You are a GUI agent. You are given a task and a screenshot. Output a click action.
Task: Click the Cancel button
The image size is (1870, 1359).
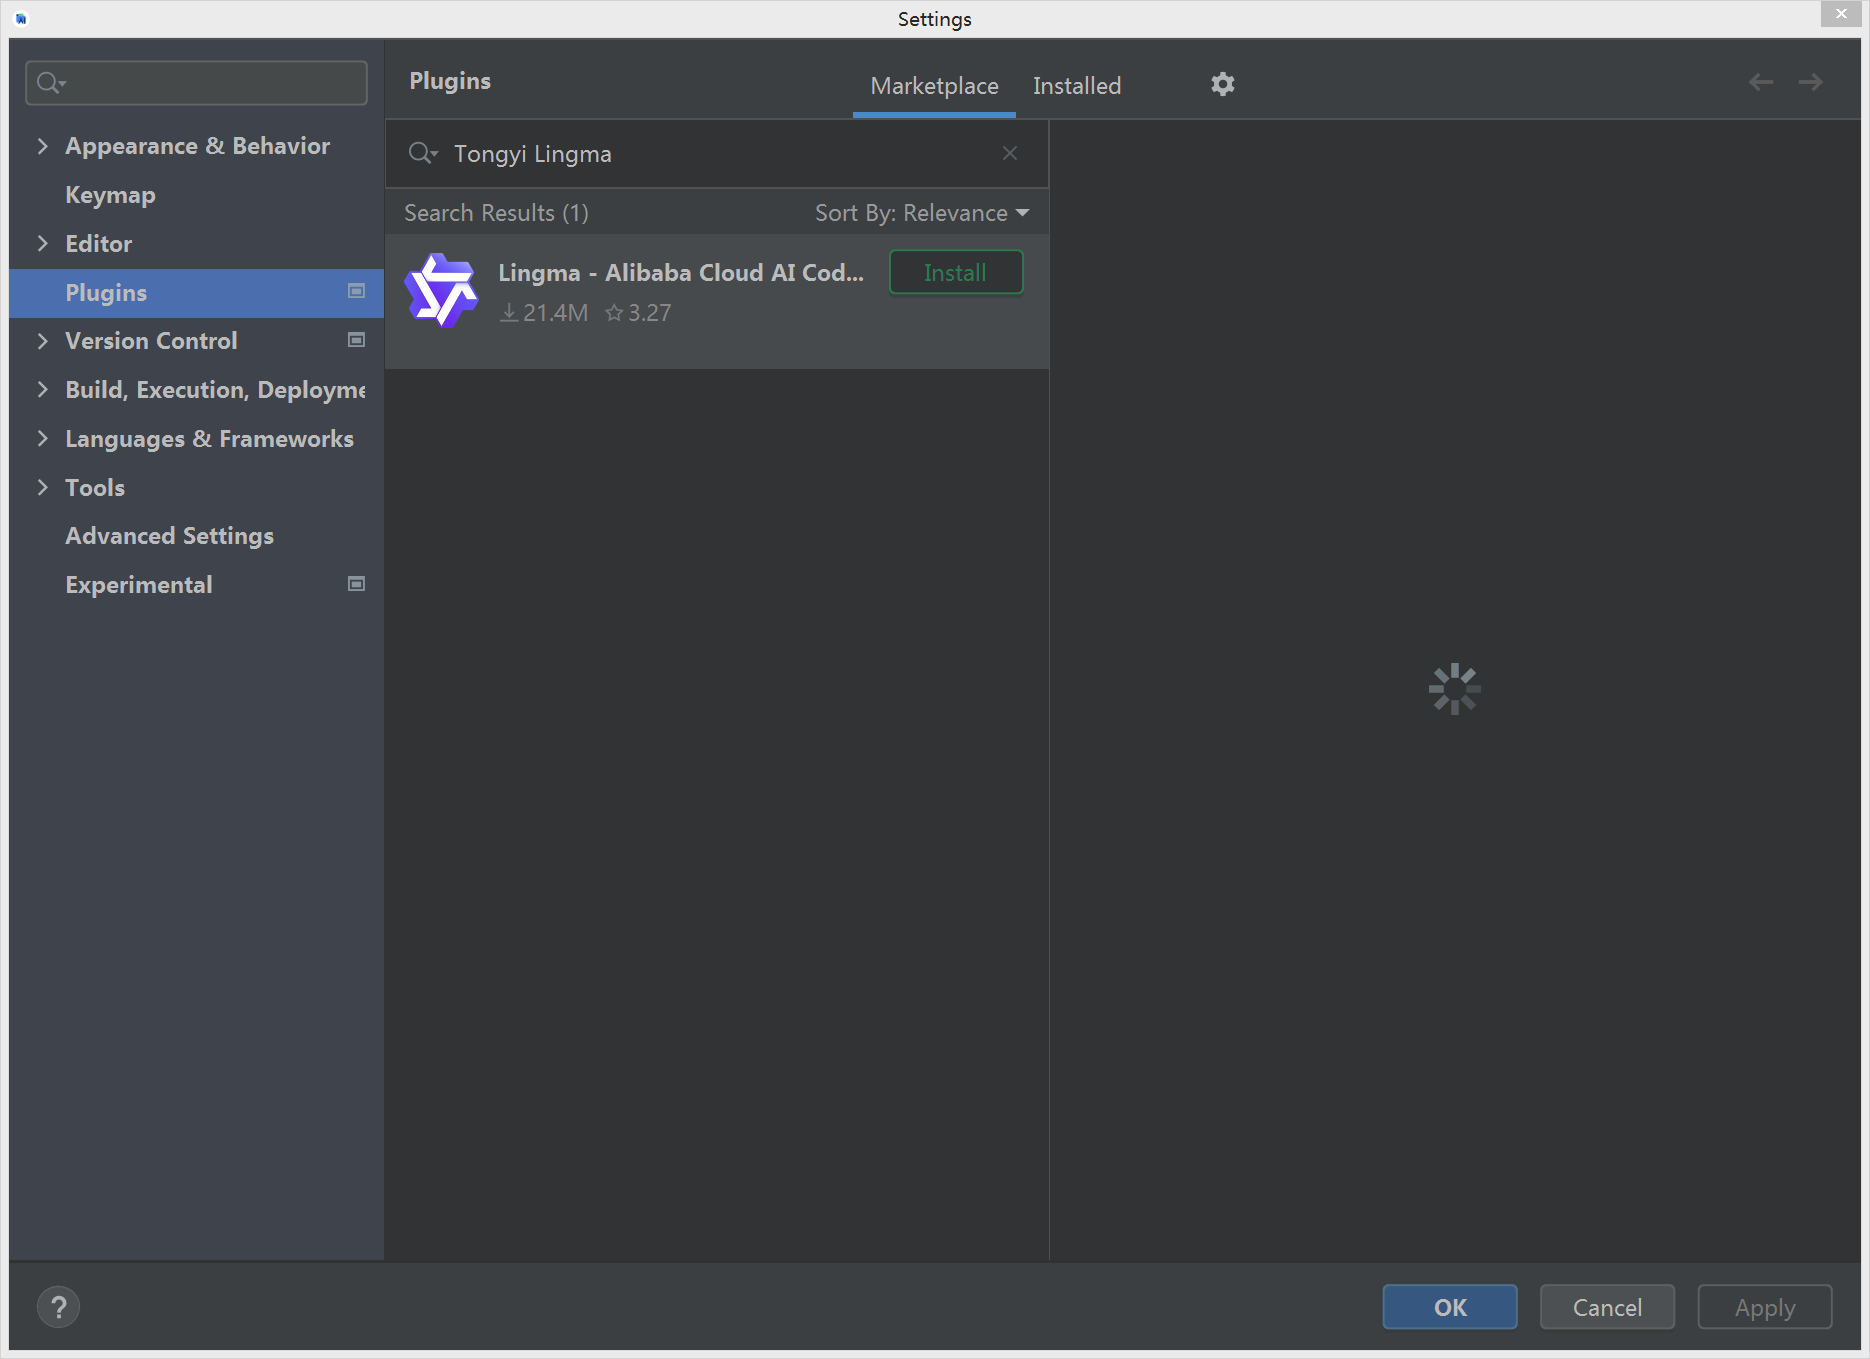(1607, 1307)
